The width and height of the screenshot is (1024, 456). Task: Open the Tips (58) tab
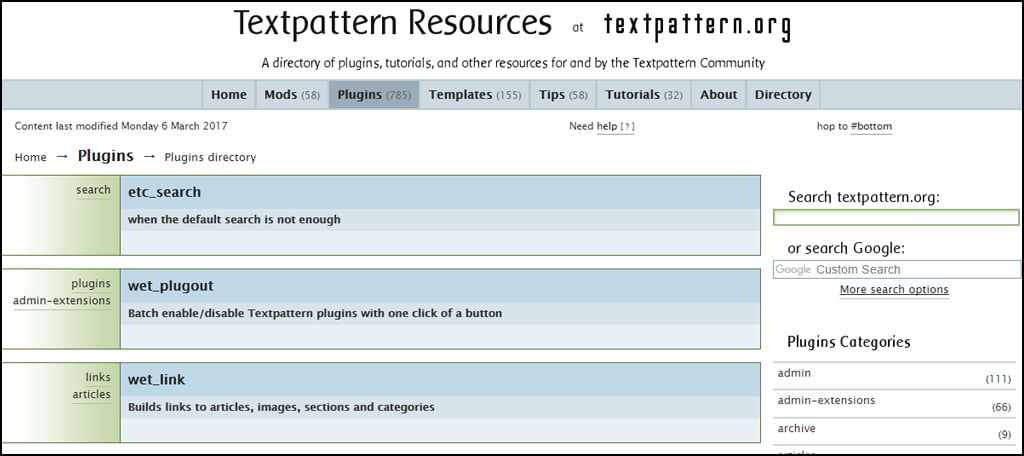click(563, 95)
